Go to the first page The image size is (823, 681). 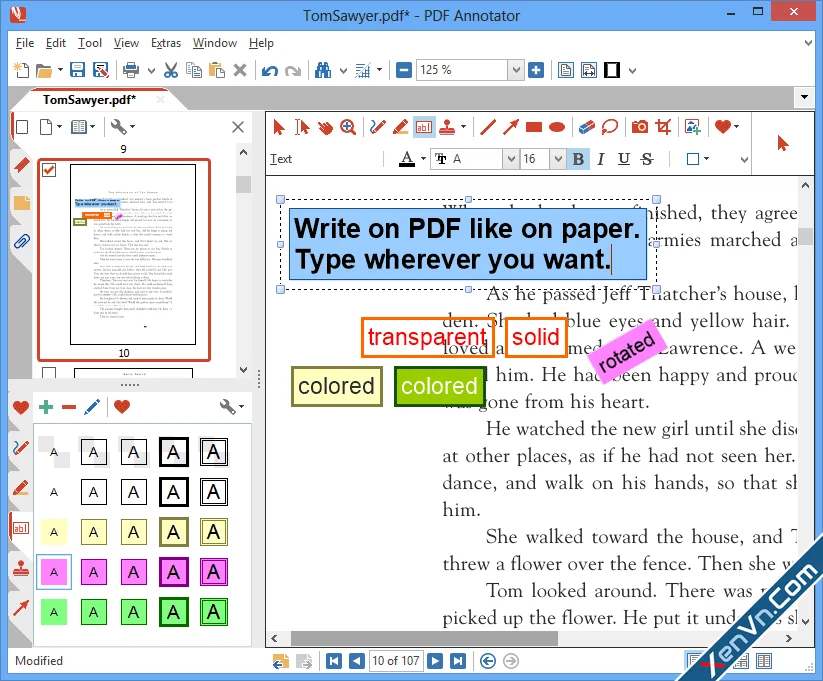pyautogui.click(x=334, y=661)
